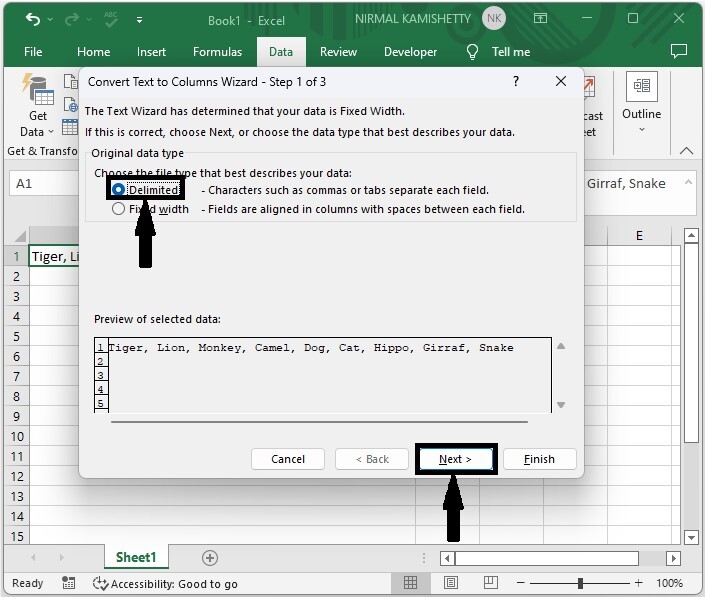Open the Formulas tab
The height and width of the screenshot is (597, 705).
(218, 52)
